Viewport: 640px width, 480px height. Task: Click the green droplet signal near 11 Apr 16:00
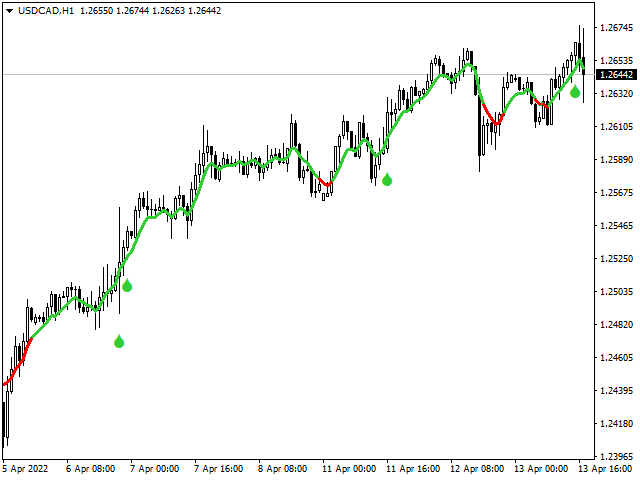[387, 179]
